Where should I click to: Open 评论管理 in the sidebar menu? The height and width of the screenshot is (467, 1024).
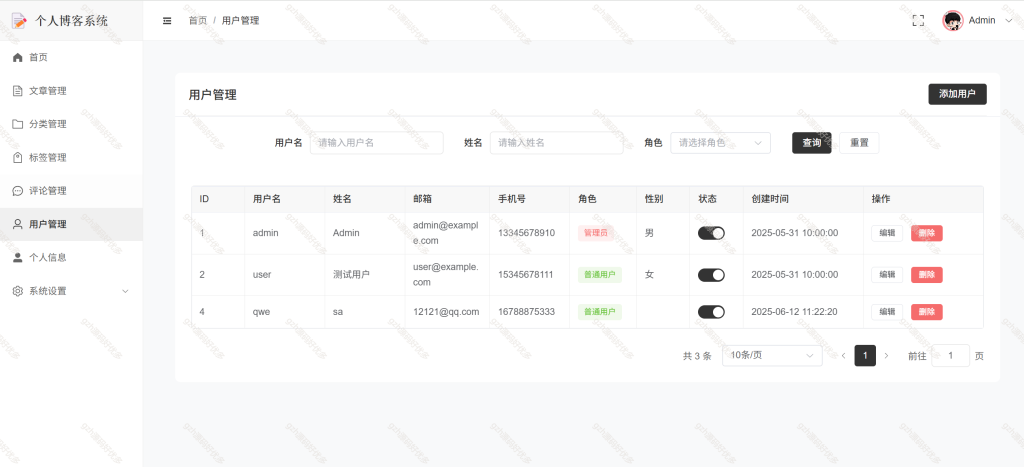[x=71, y=191]
